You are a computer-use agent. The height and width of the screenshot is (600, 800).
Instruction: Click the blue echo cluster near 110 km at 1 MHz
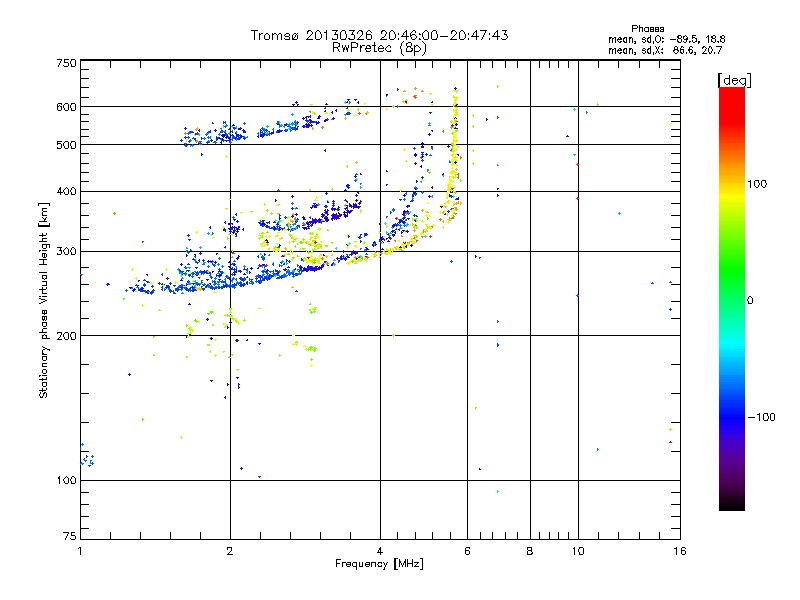coord(87,458)
